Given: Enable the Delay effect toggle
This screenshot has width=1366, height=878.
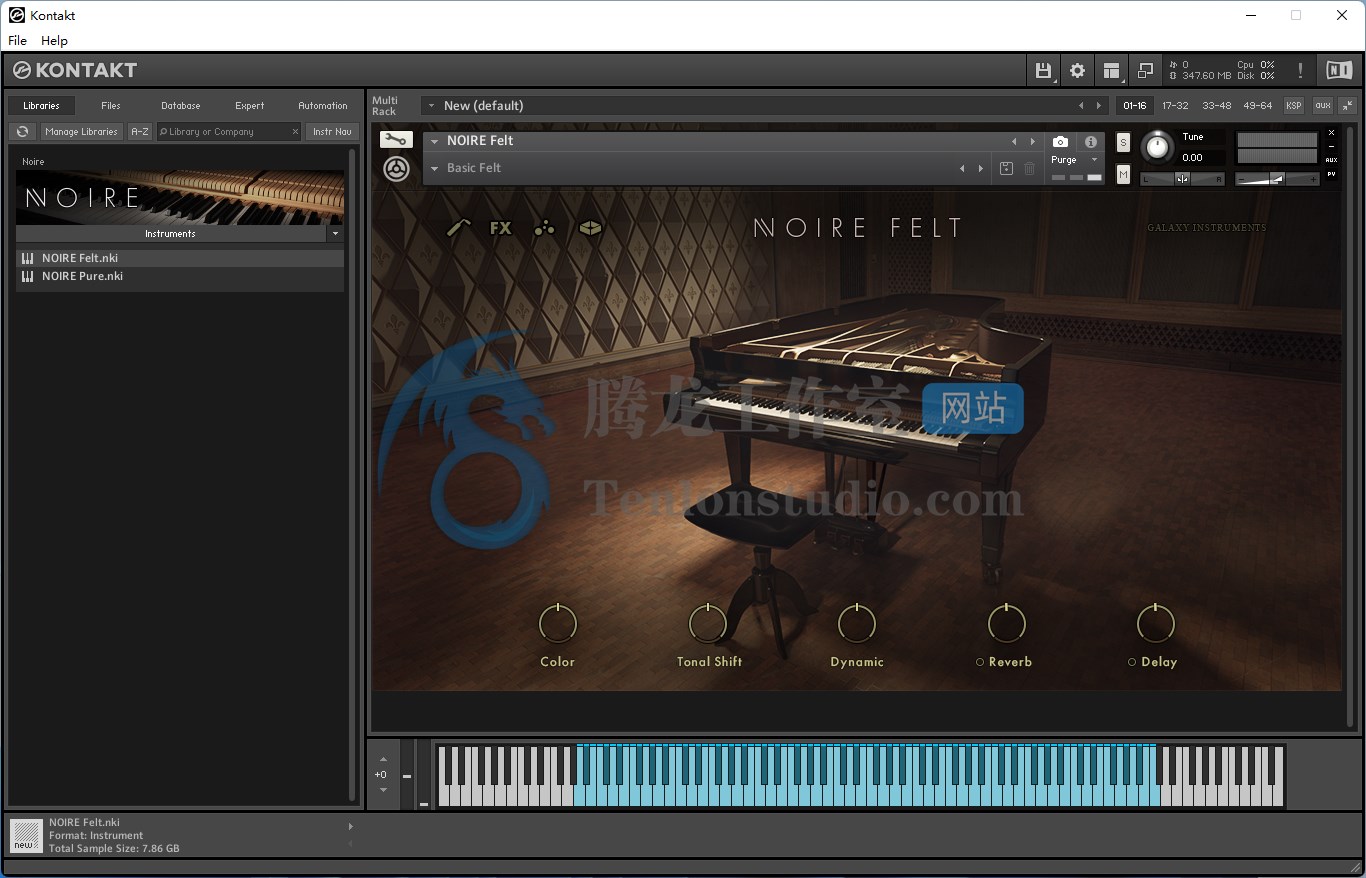Looking at the screenshot, I should [1132, 662].
